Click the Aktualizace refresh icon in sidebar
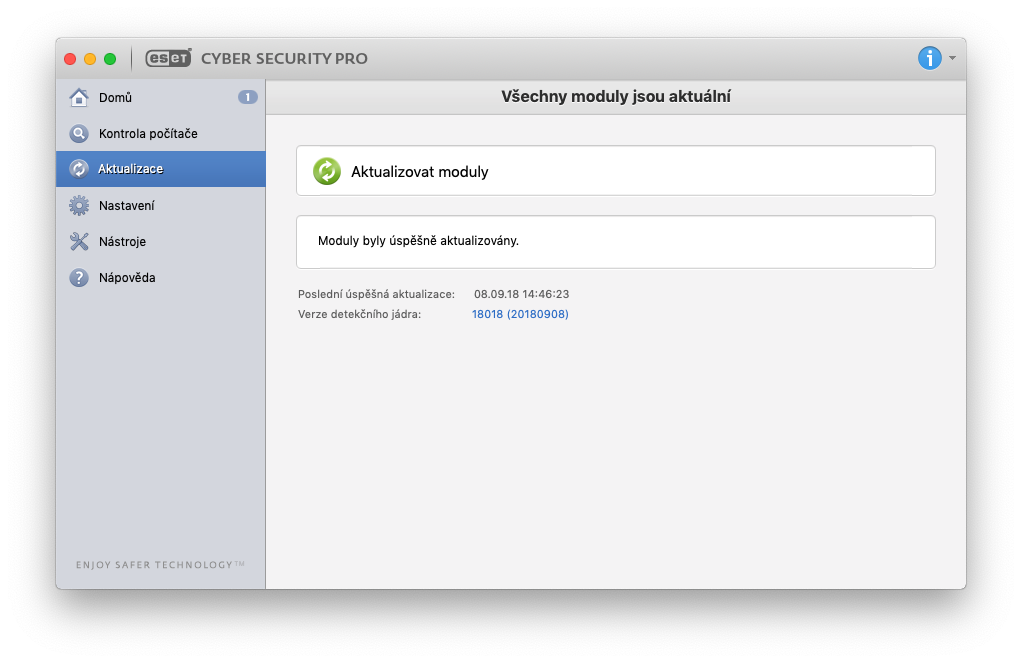1022x663 pixels. pyautogui.click(x=79, y=169)
